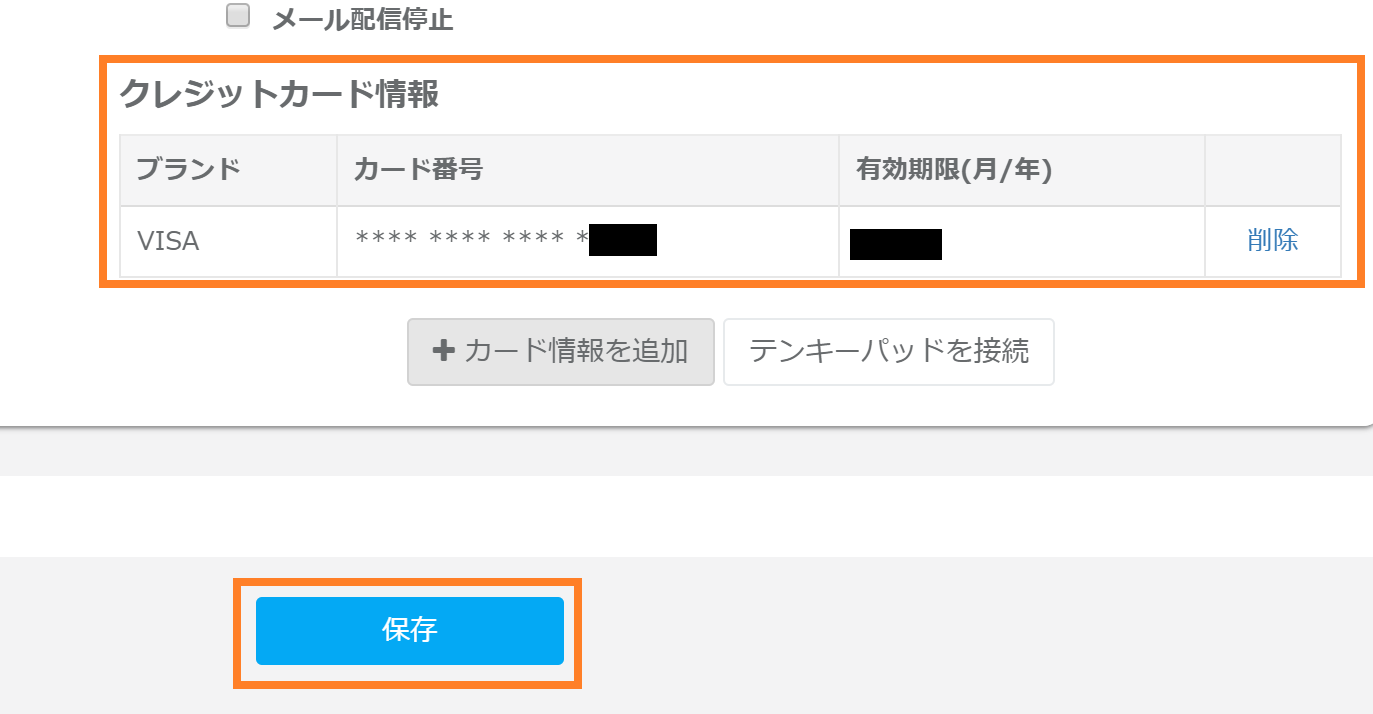The height and width of the screenshot is (714, 1373).
Task: Click the メール配信停止 label text
Action: 362,20
